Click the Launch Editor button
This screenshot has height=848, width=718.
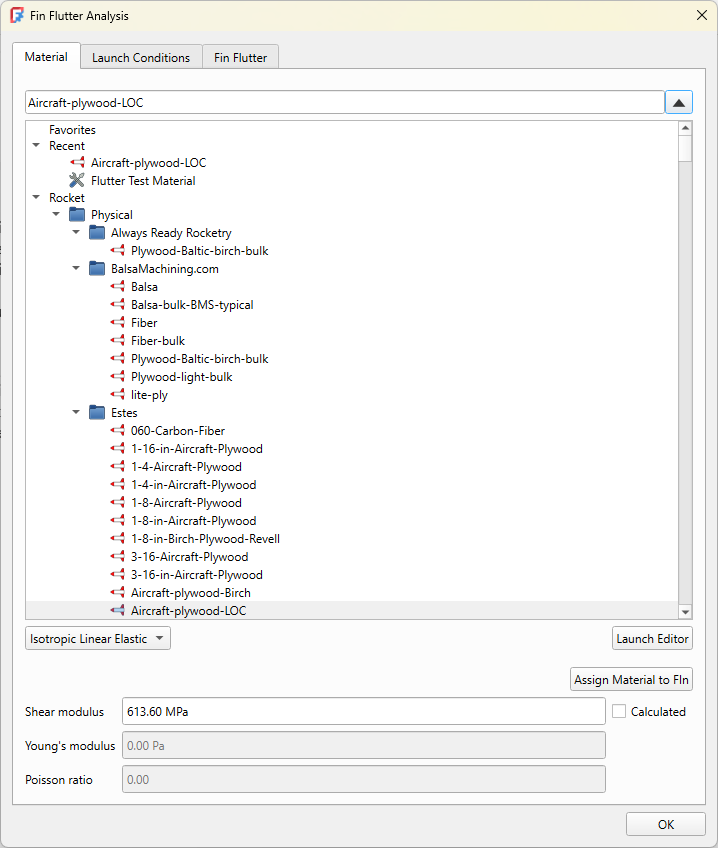click(x=652, y=638)
